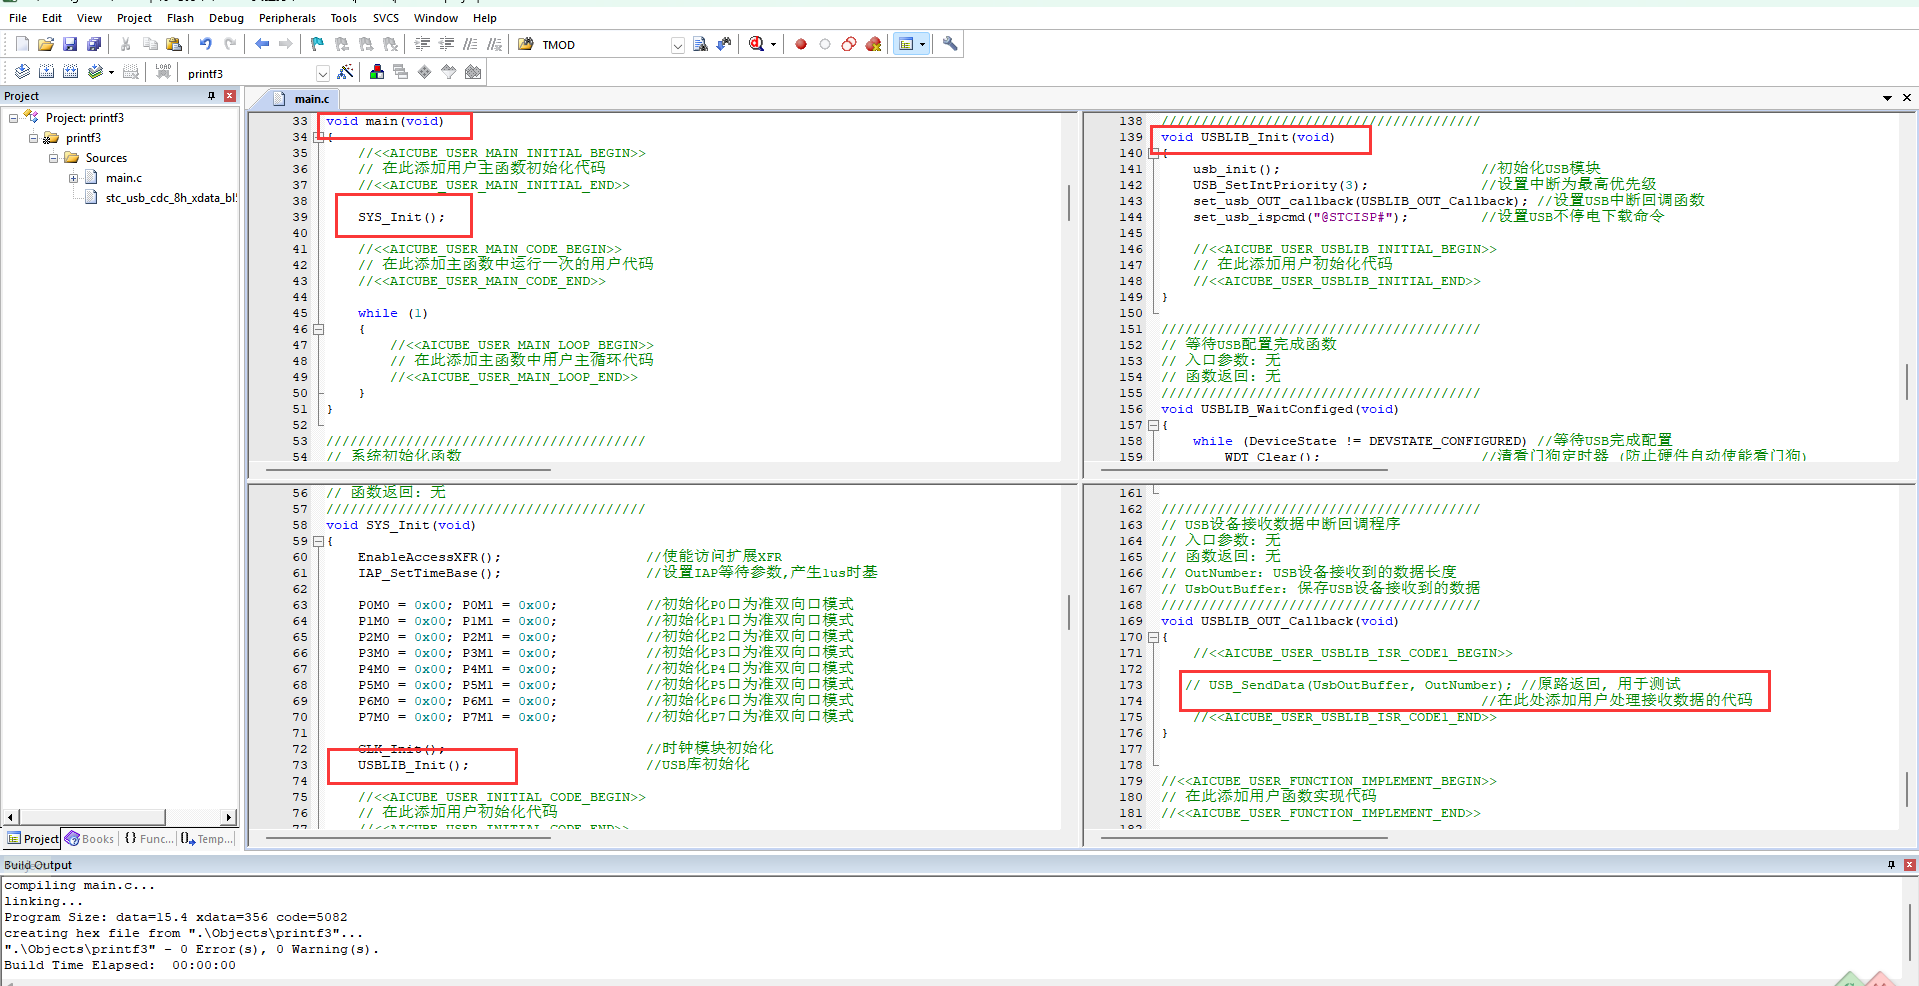This screenshot has width=1919, height=986.
Task: Open the printf3 target selection dropdown
Action: (x=323, y=73)
